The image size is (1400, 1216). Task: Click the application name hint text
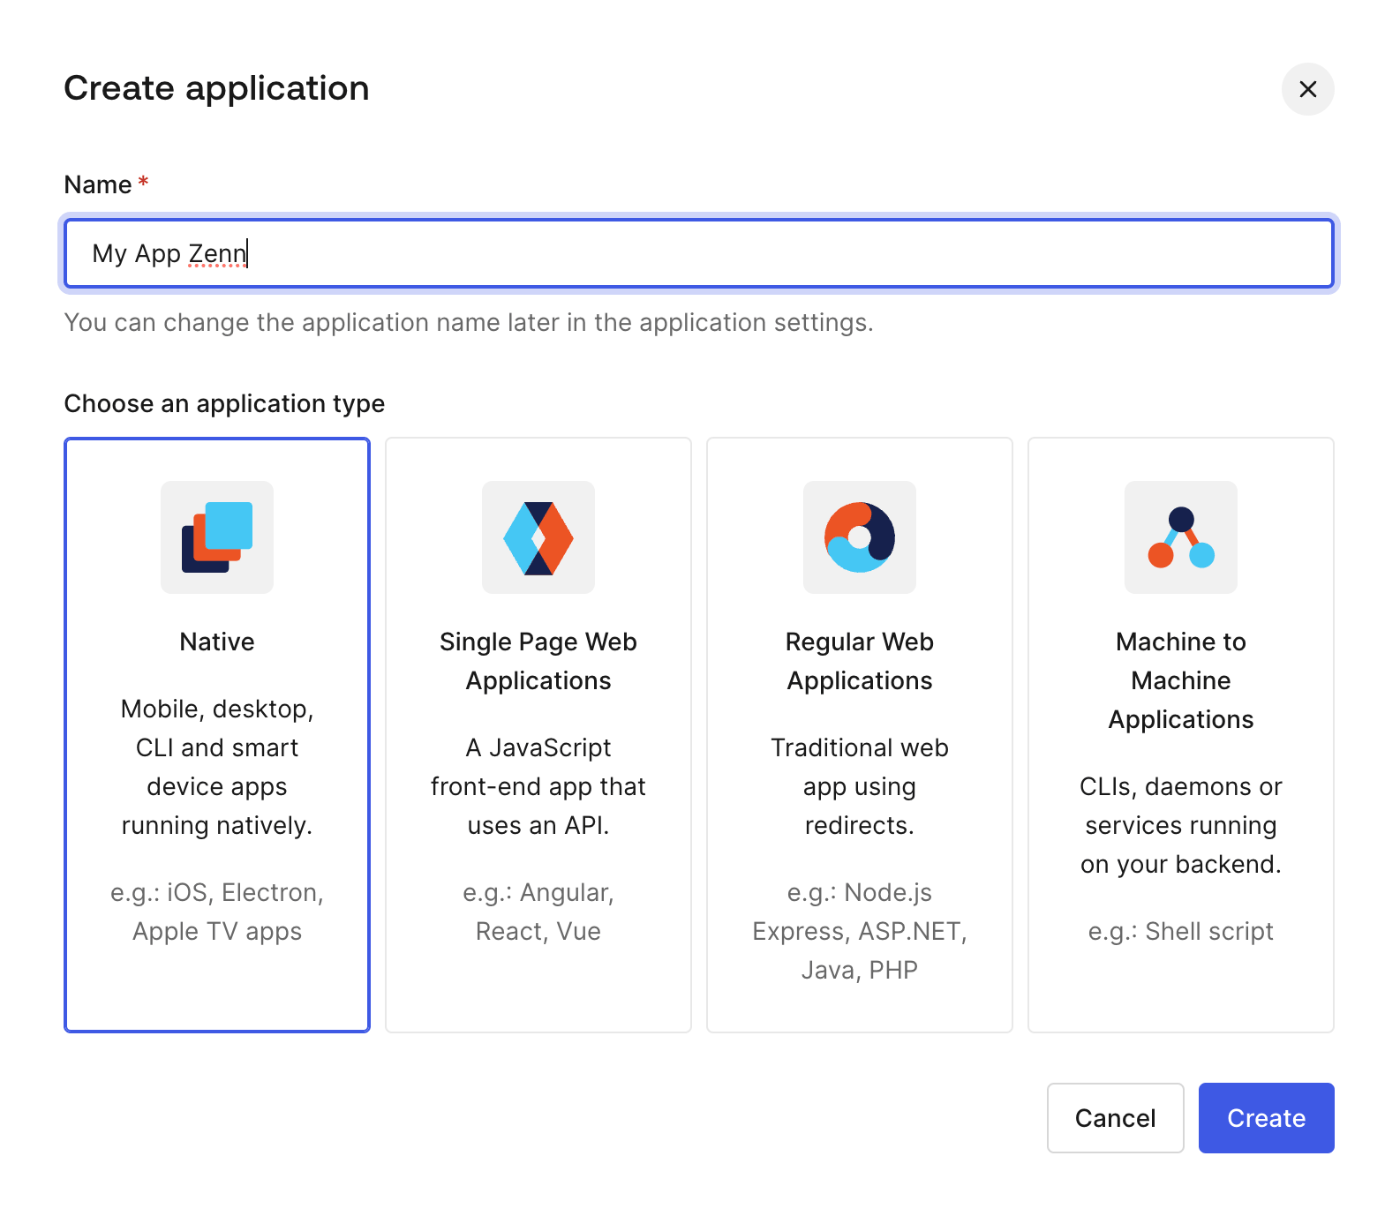(x=468, y=323)
